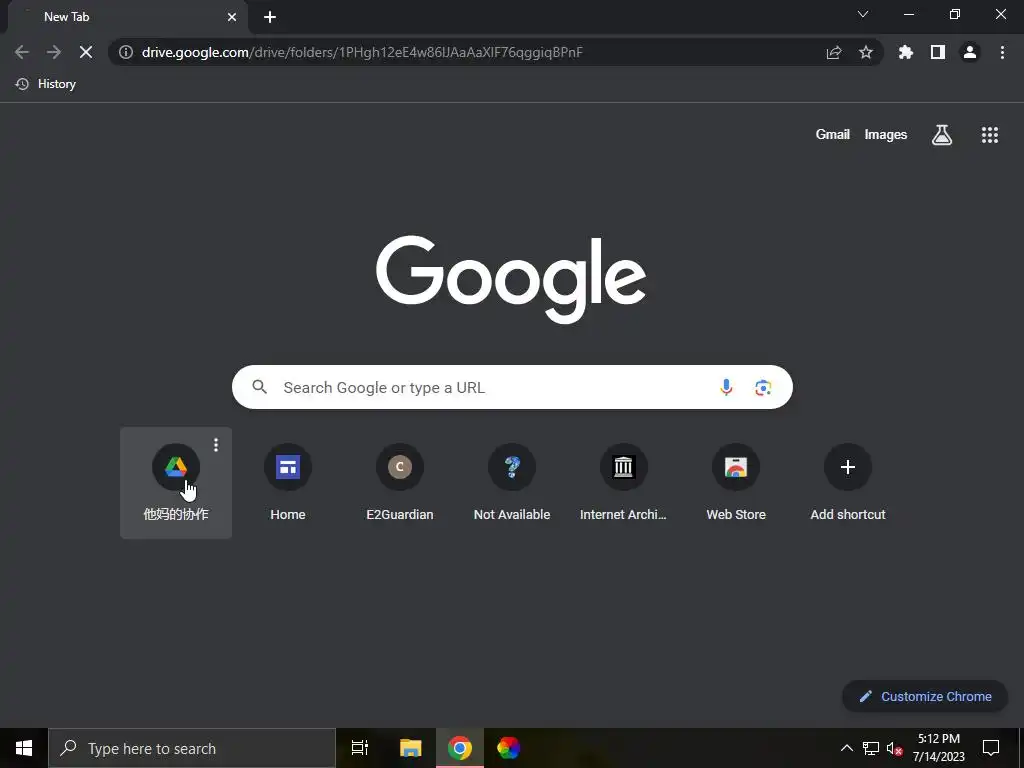Viewport: 1024px width, 768px height.
Task: Go forward to next page
Action: (54, 52)
